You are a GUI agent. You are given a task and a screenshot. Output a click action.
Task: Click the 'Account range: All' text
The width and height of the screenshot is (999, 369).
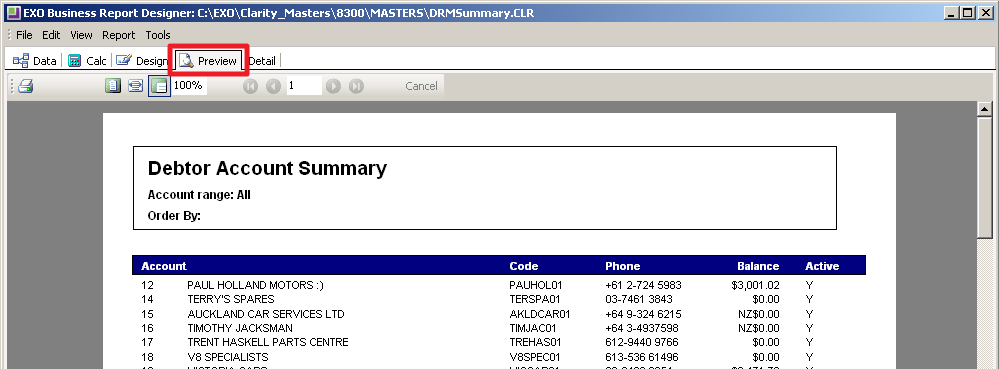(x=199, y=195)
